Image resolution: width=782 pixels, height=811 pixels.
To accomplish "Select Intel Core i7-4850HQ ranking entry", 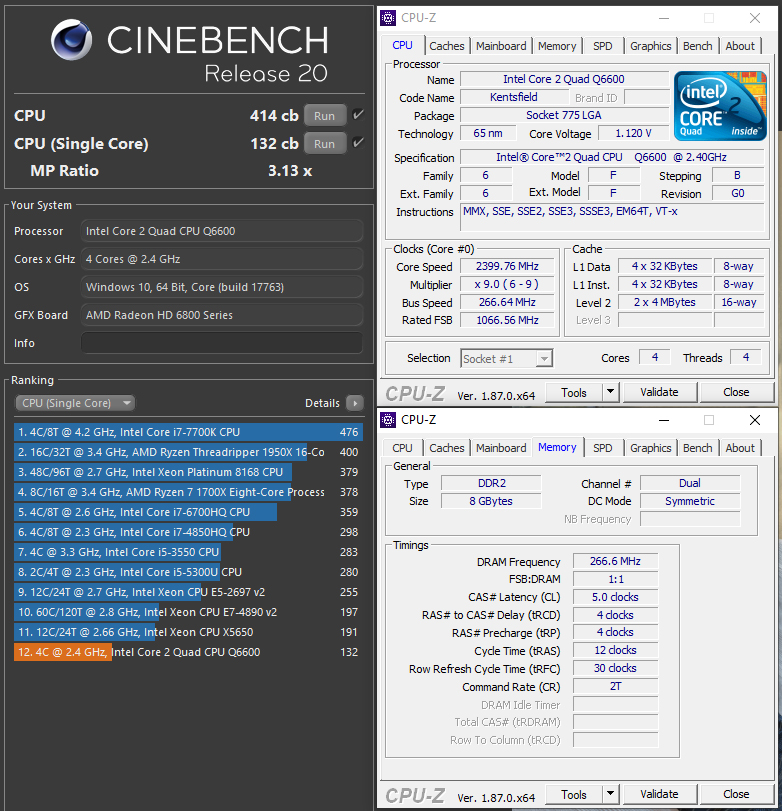I will click(x=188, y=532).
